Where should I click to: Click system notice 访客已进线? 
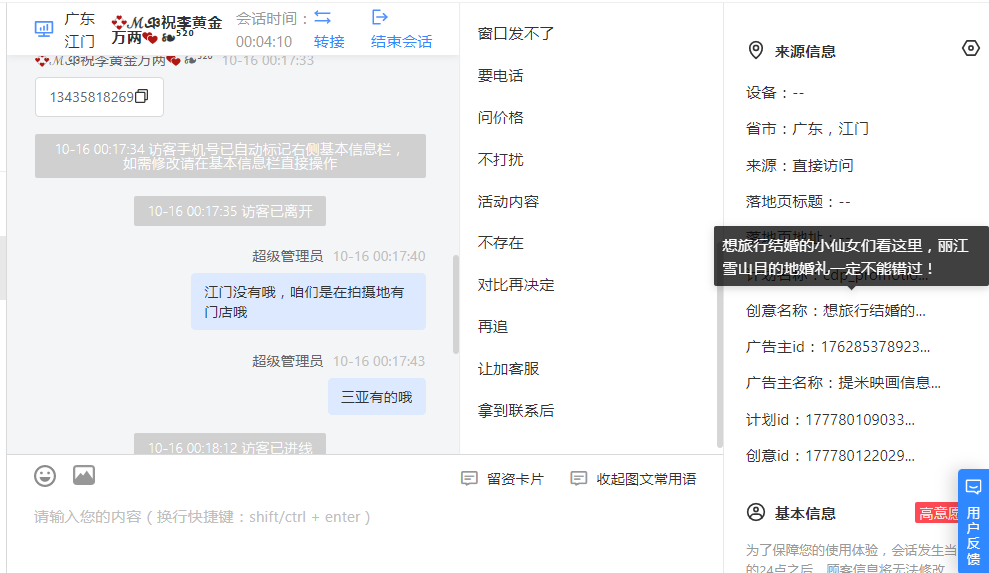(230, 445)
